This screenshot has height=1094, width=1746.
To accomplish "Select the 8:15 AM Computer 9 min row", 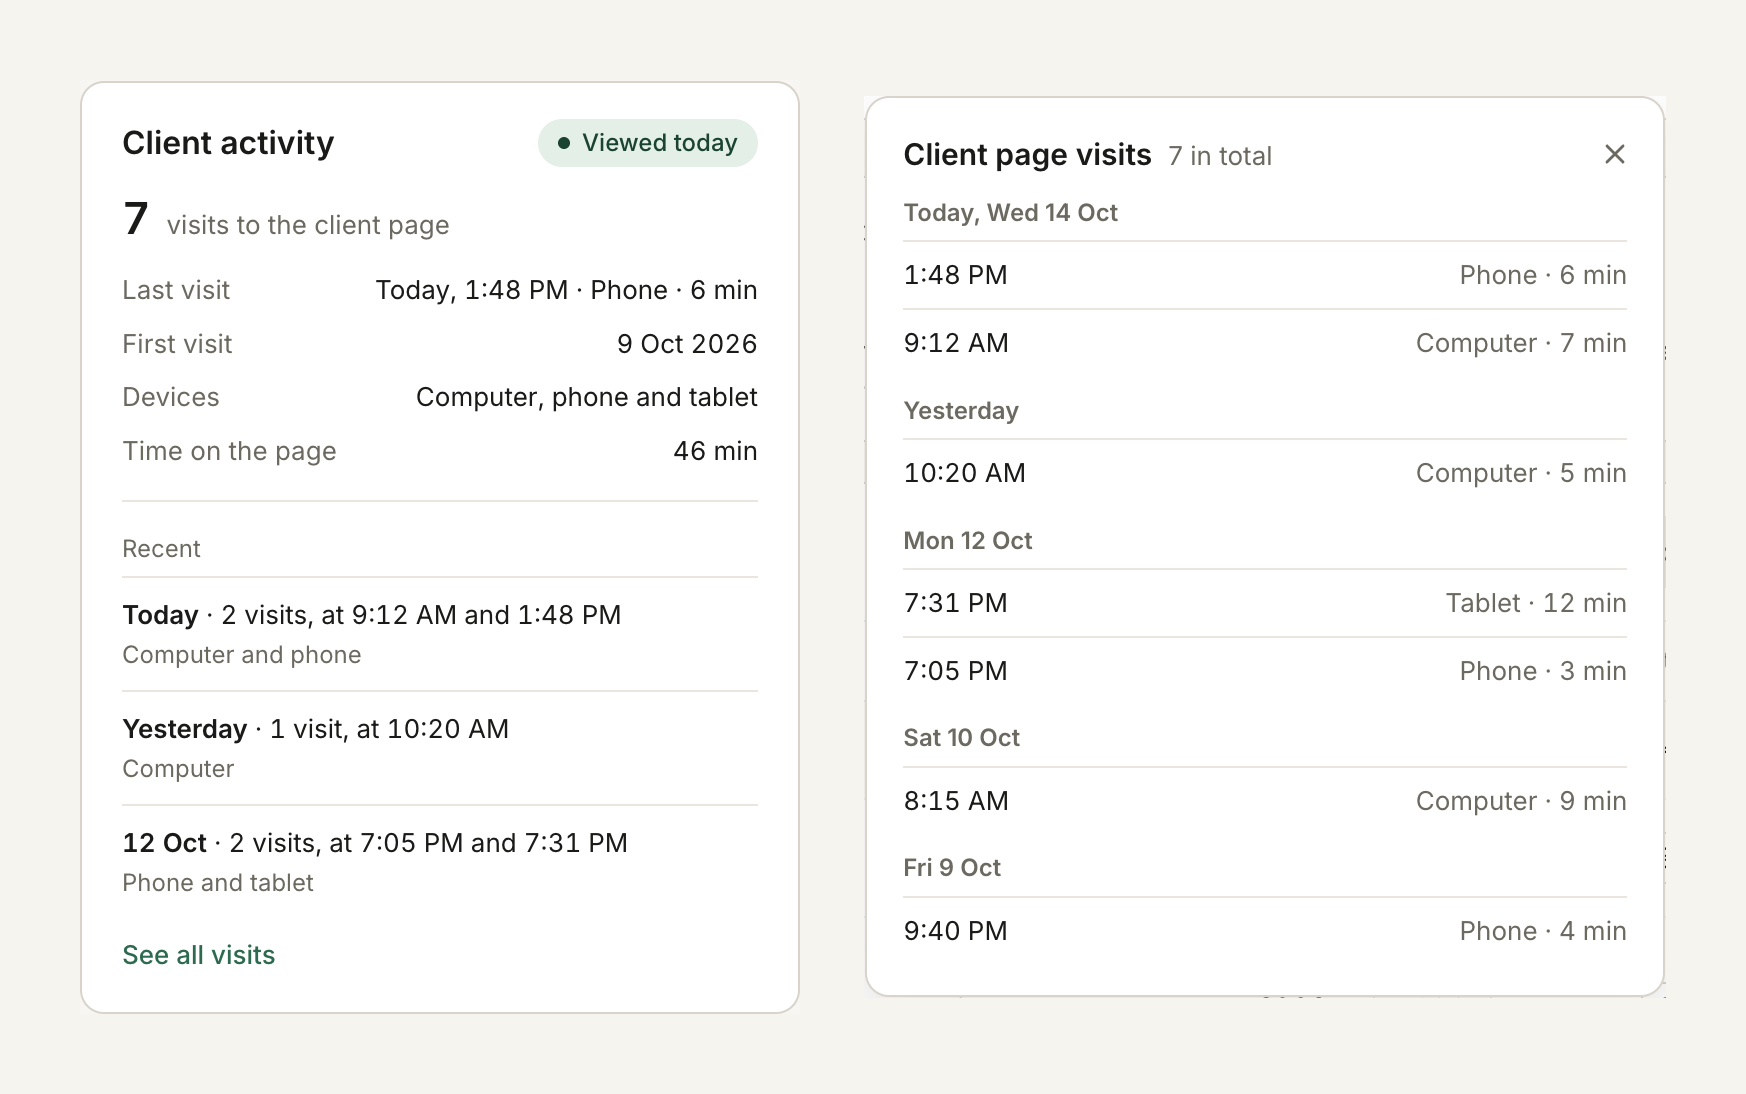I will 1265,801.
